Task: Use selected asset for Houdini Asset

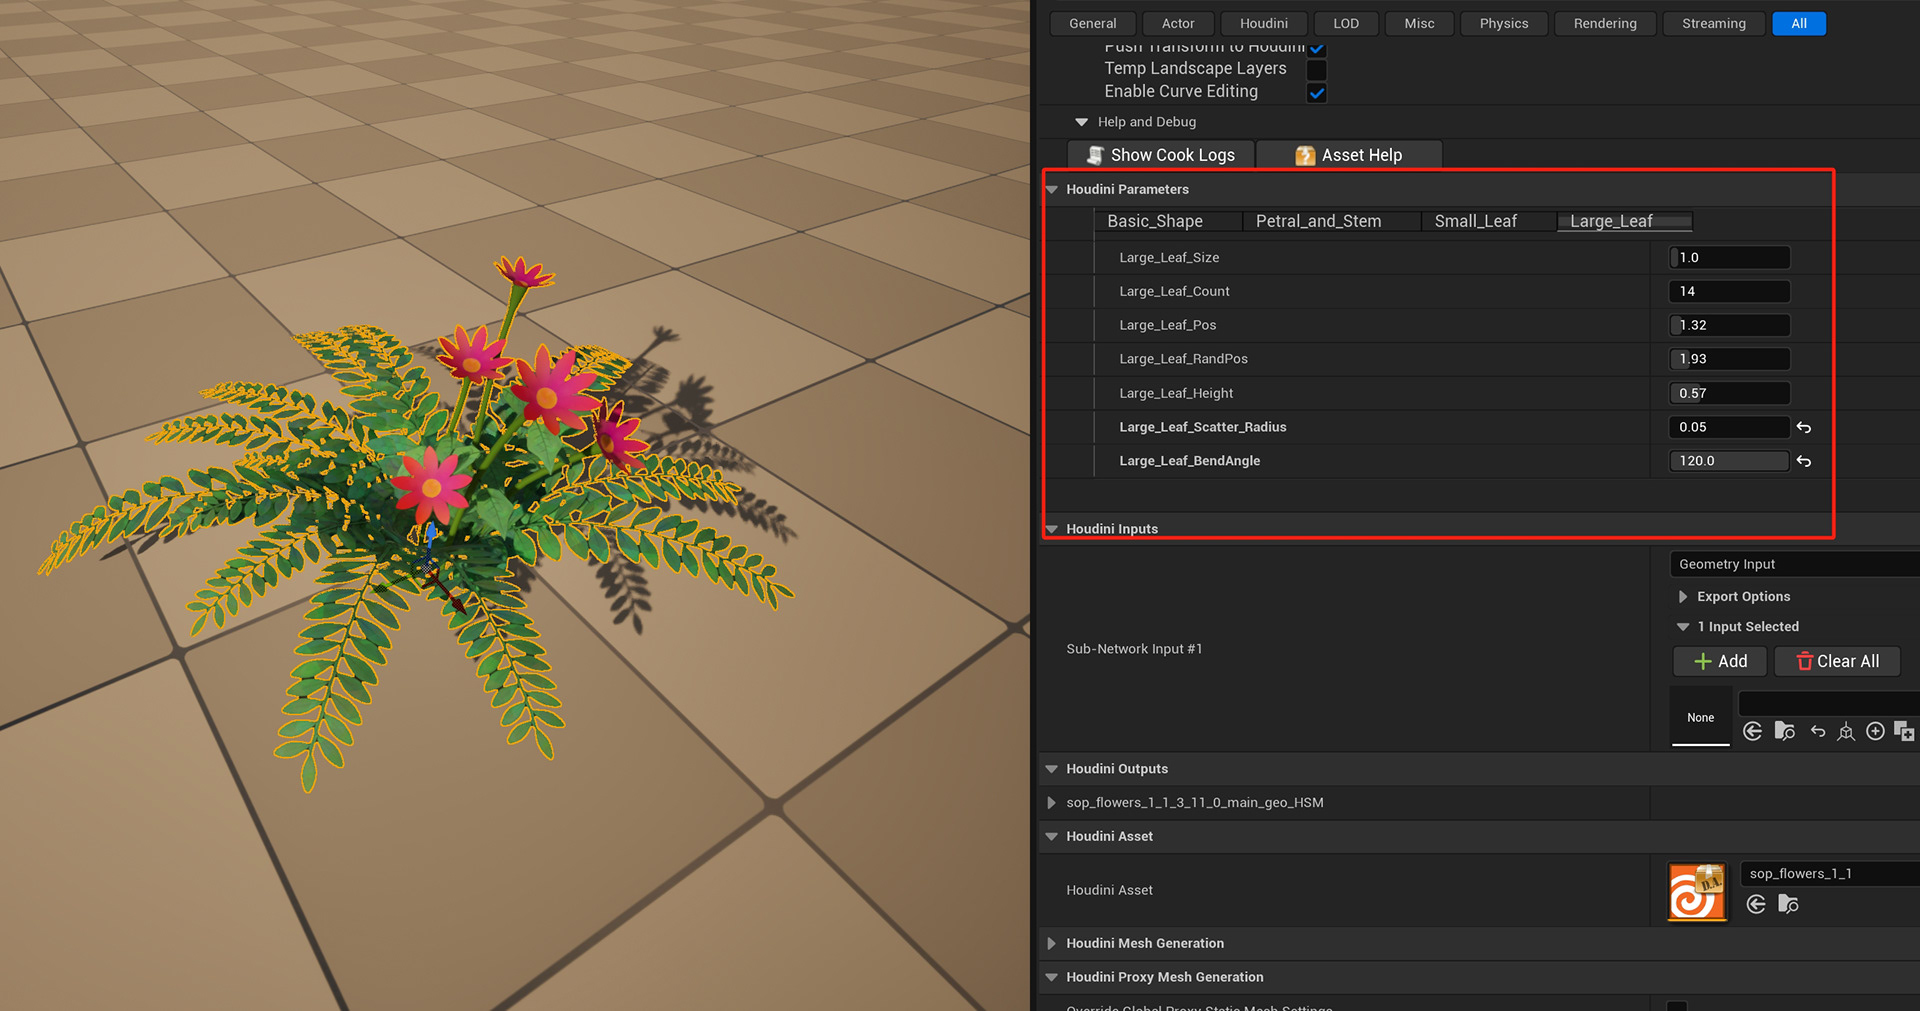Action: coord(1756,905)
